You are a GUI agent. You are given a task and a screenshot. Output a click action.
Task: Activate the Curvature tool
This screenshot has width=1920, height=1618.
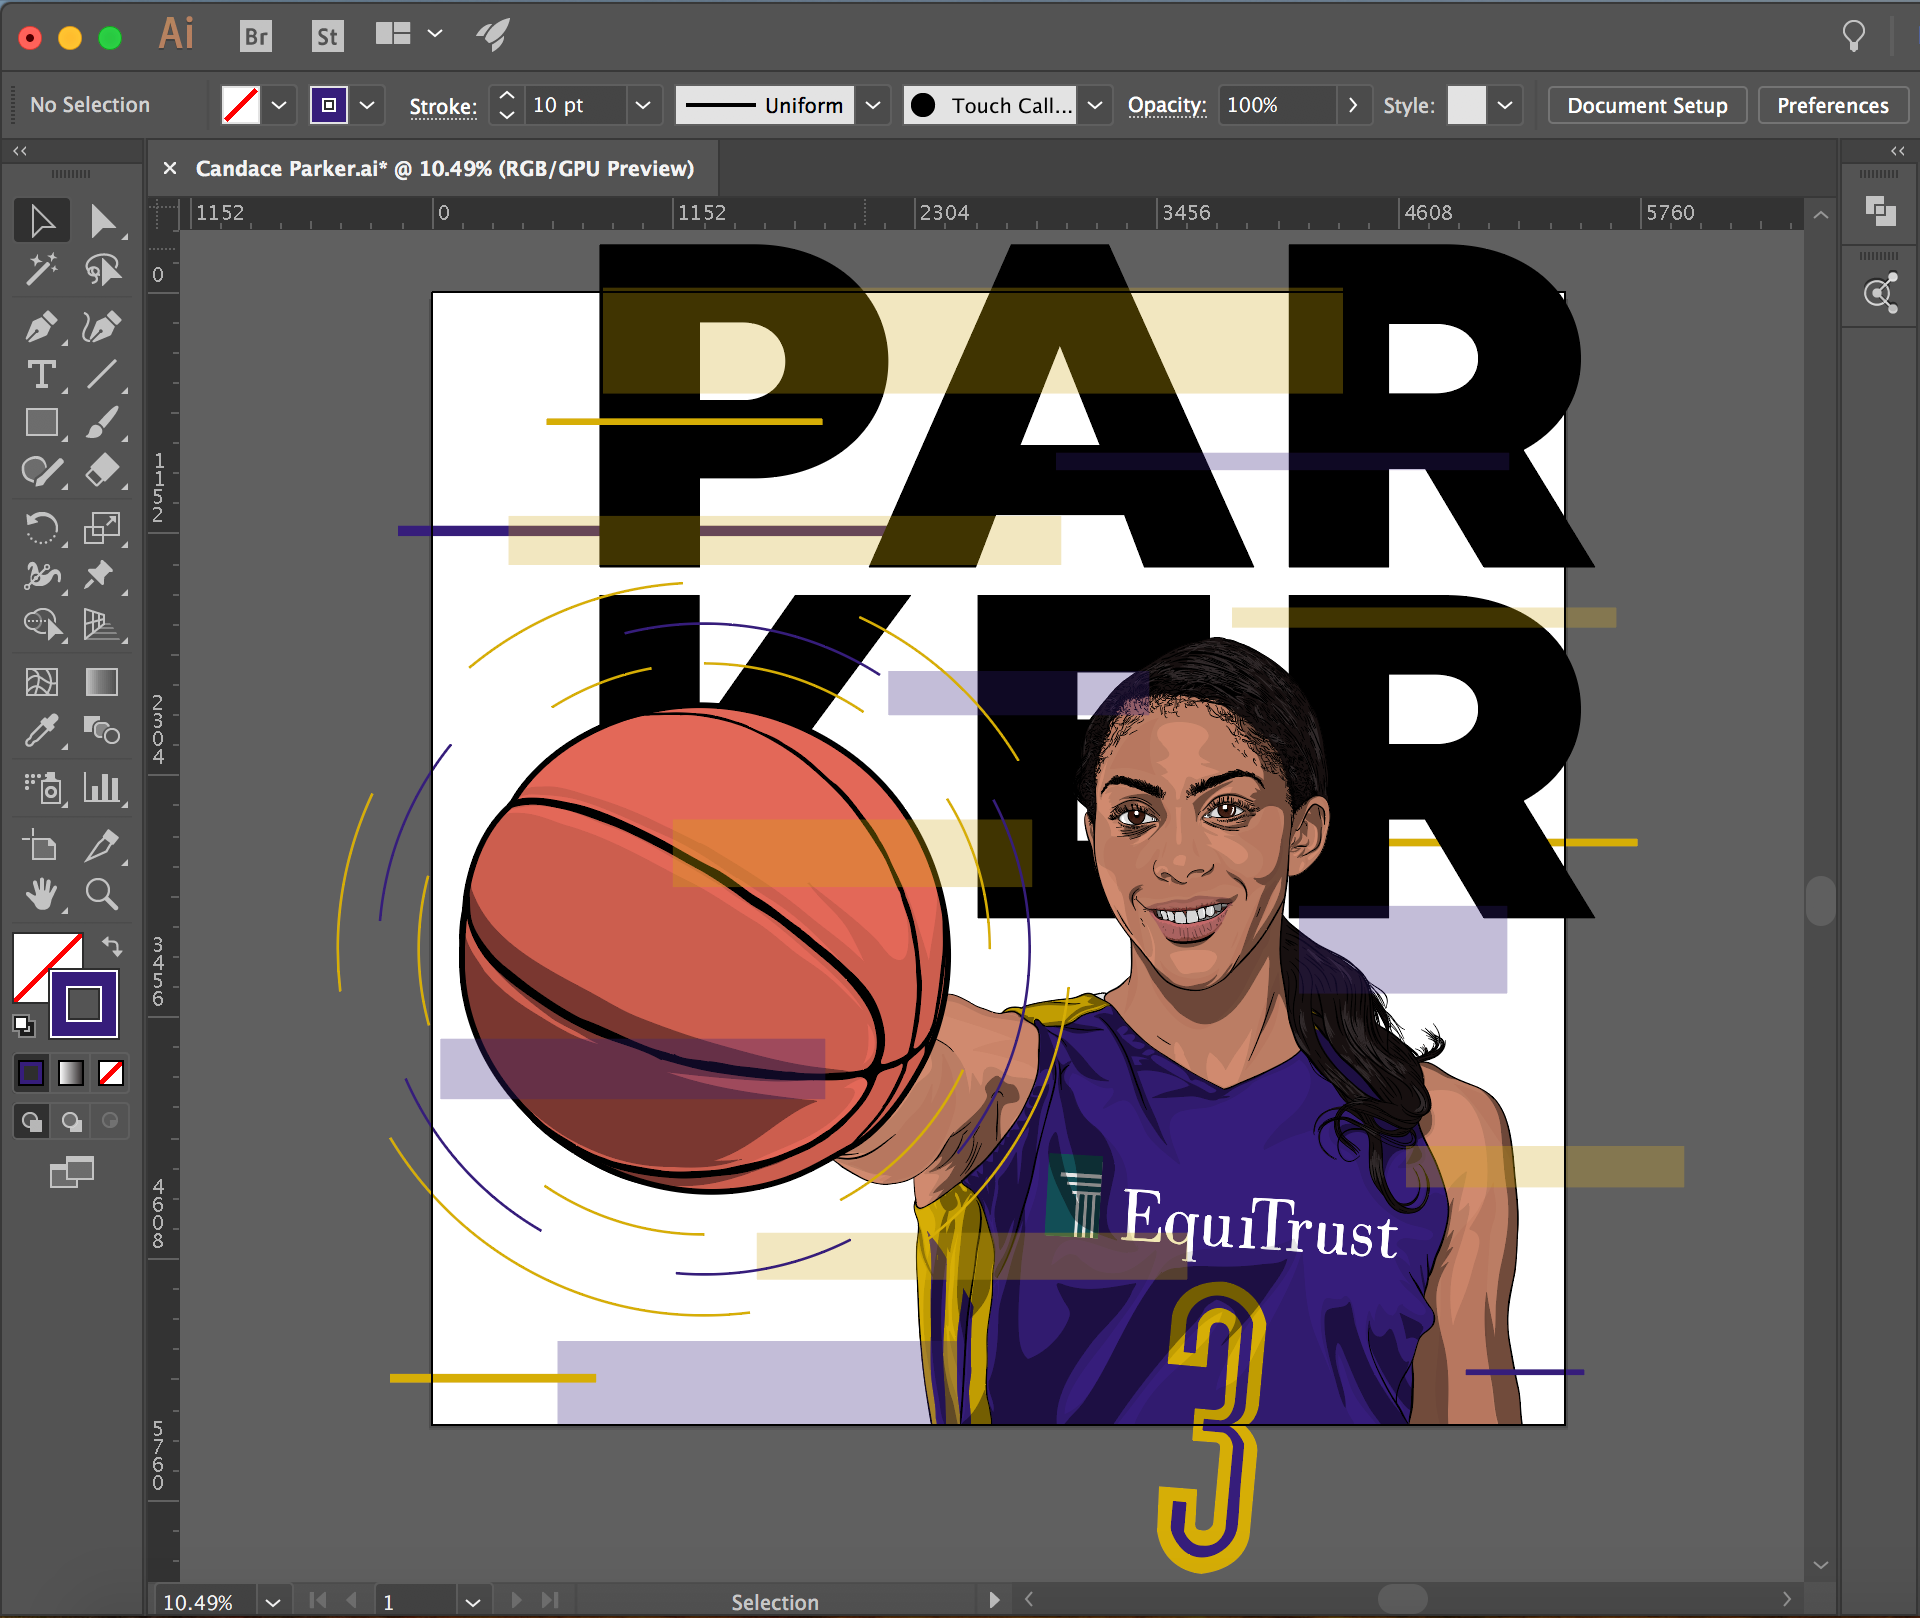pos(102,327)
